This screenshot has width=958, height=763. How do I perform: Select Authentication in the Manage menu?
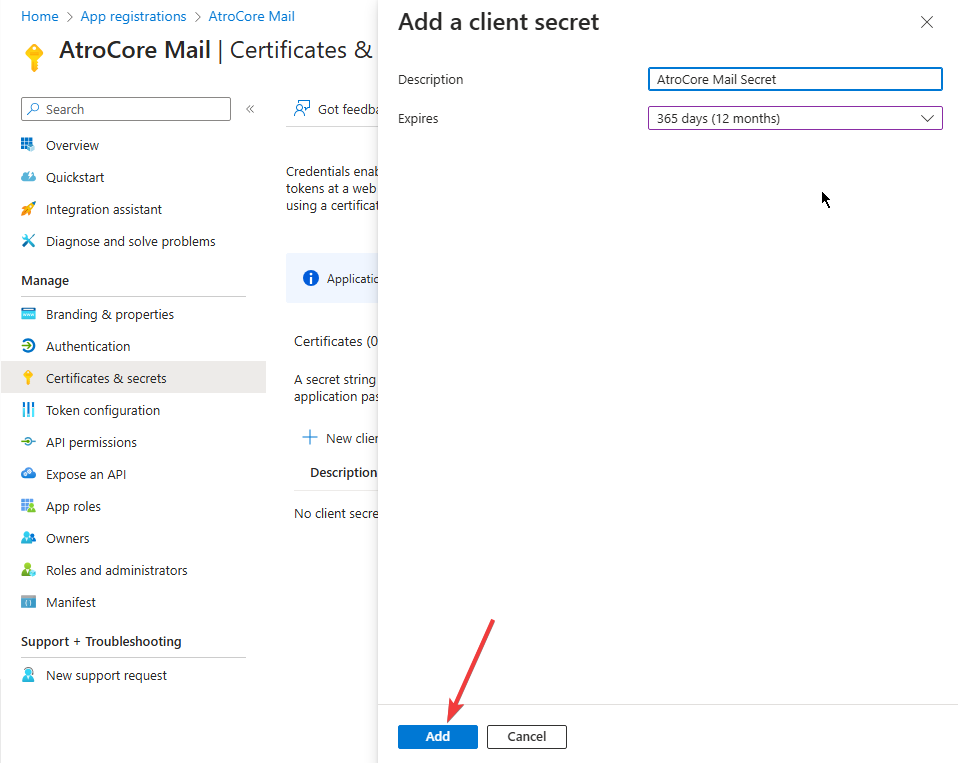(x=88, y=346)
